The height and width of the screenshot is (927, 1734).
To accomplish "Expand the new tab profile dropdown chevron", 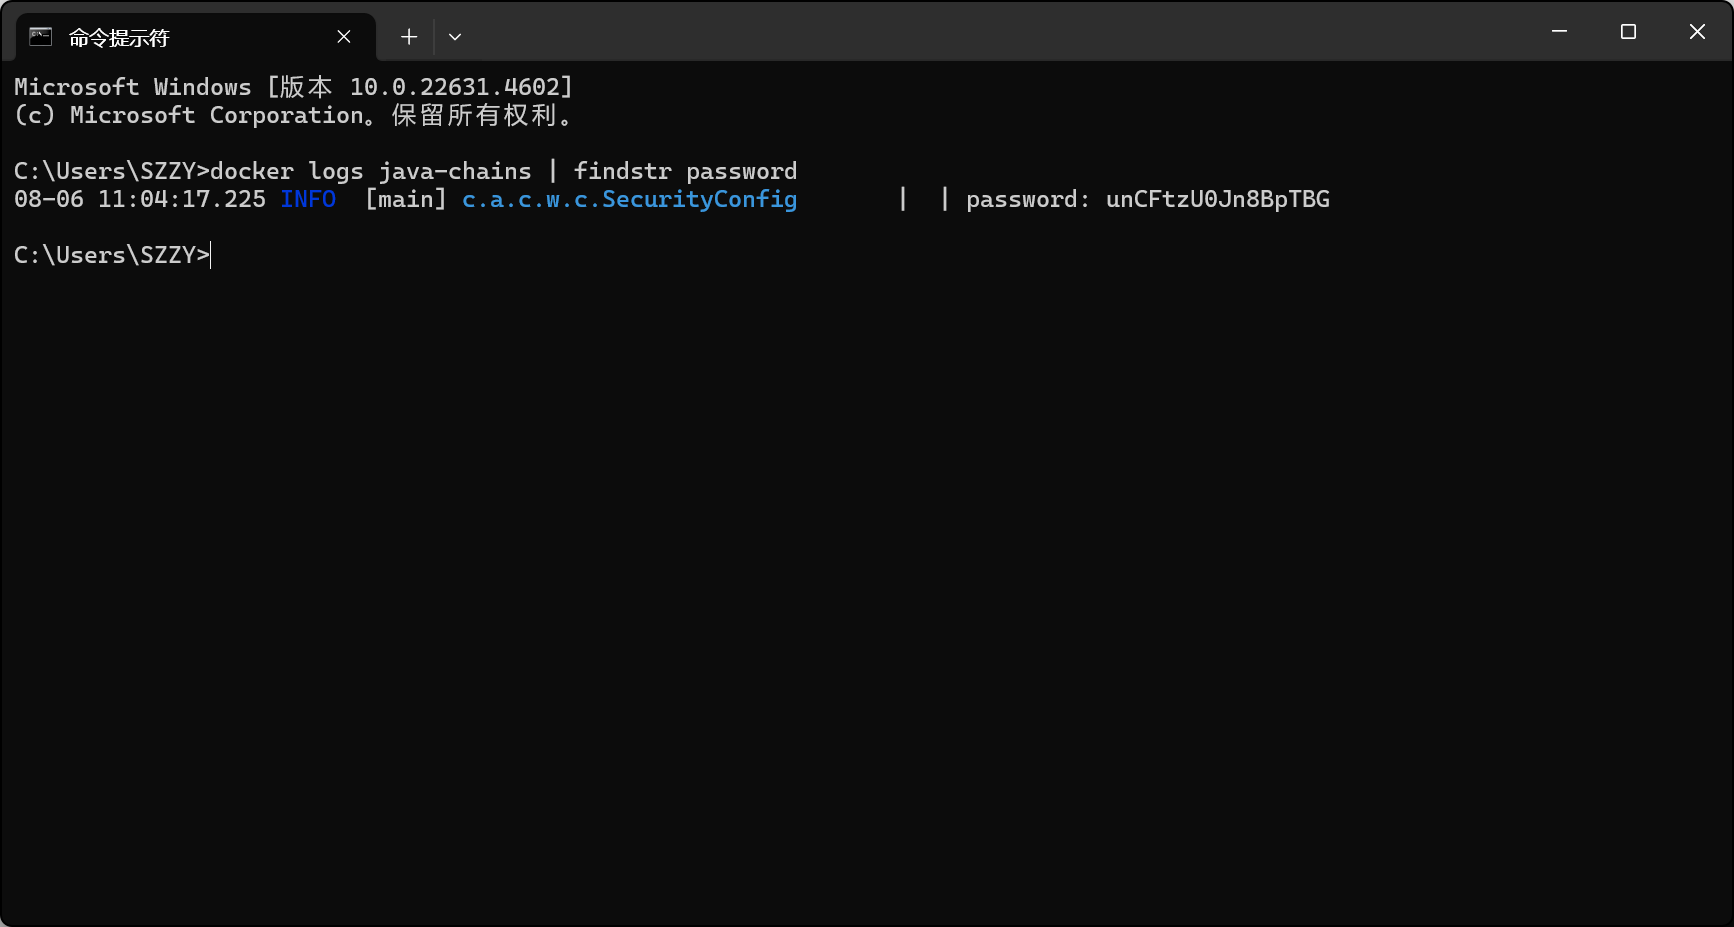I will click(x=455, y=37).
